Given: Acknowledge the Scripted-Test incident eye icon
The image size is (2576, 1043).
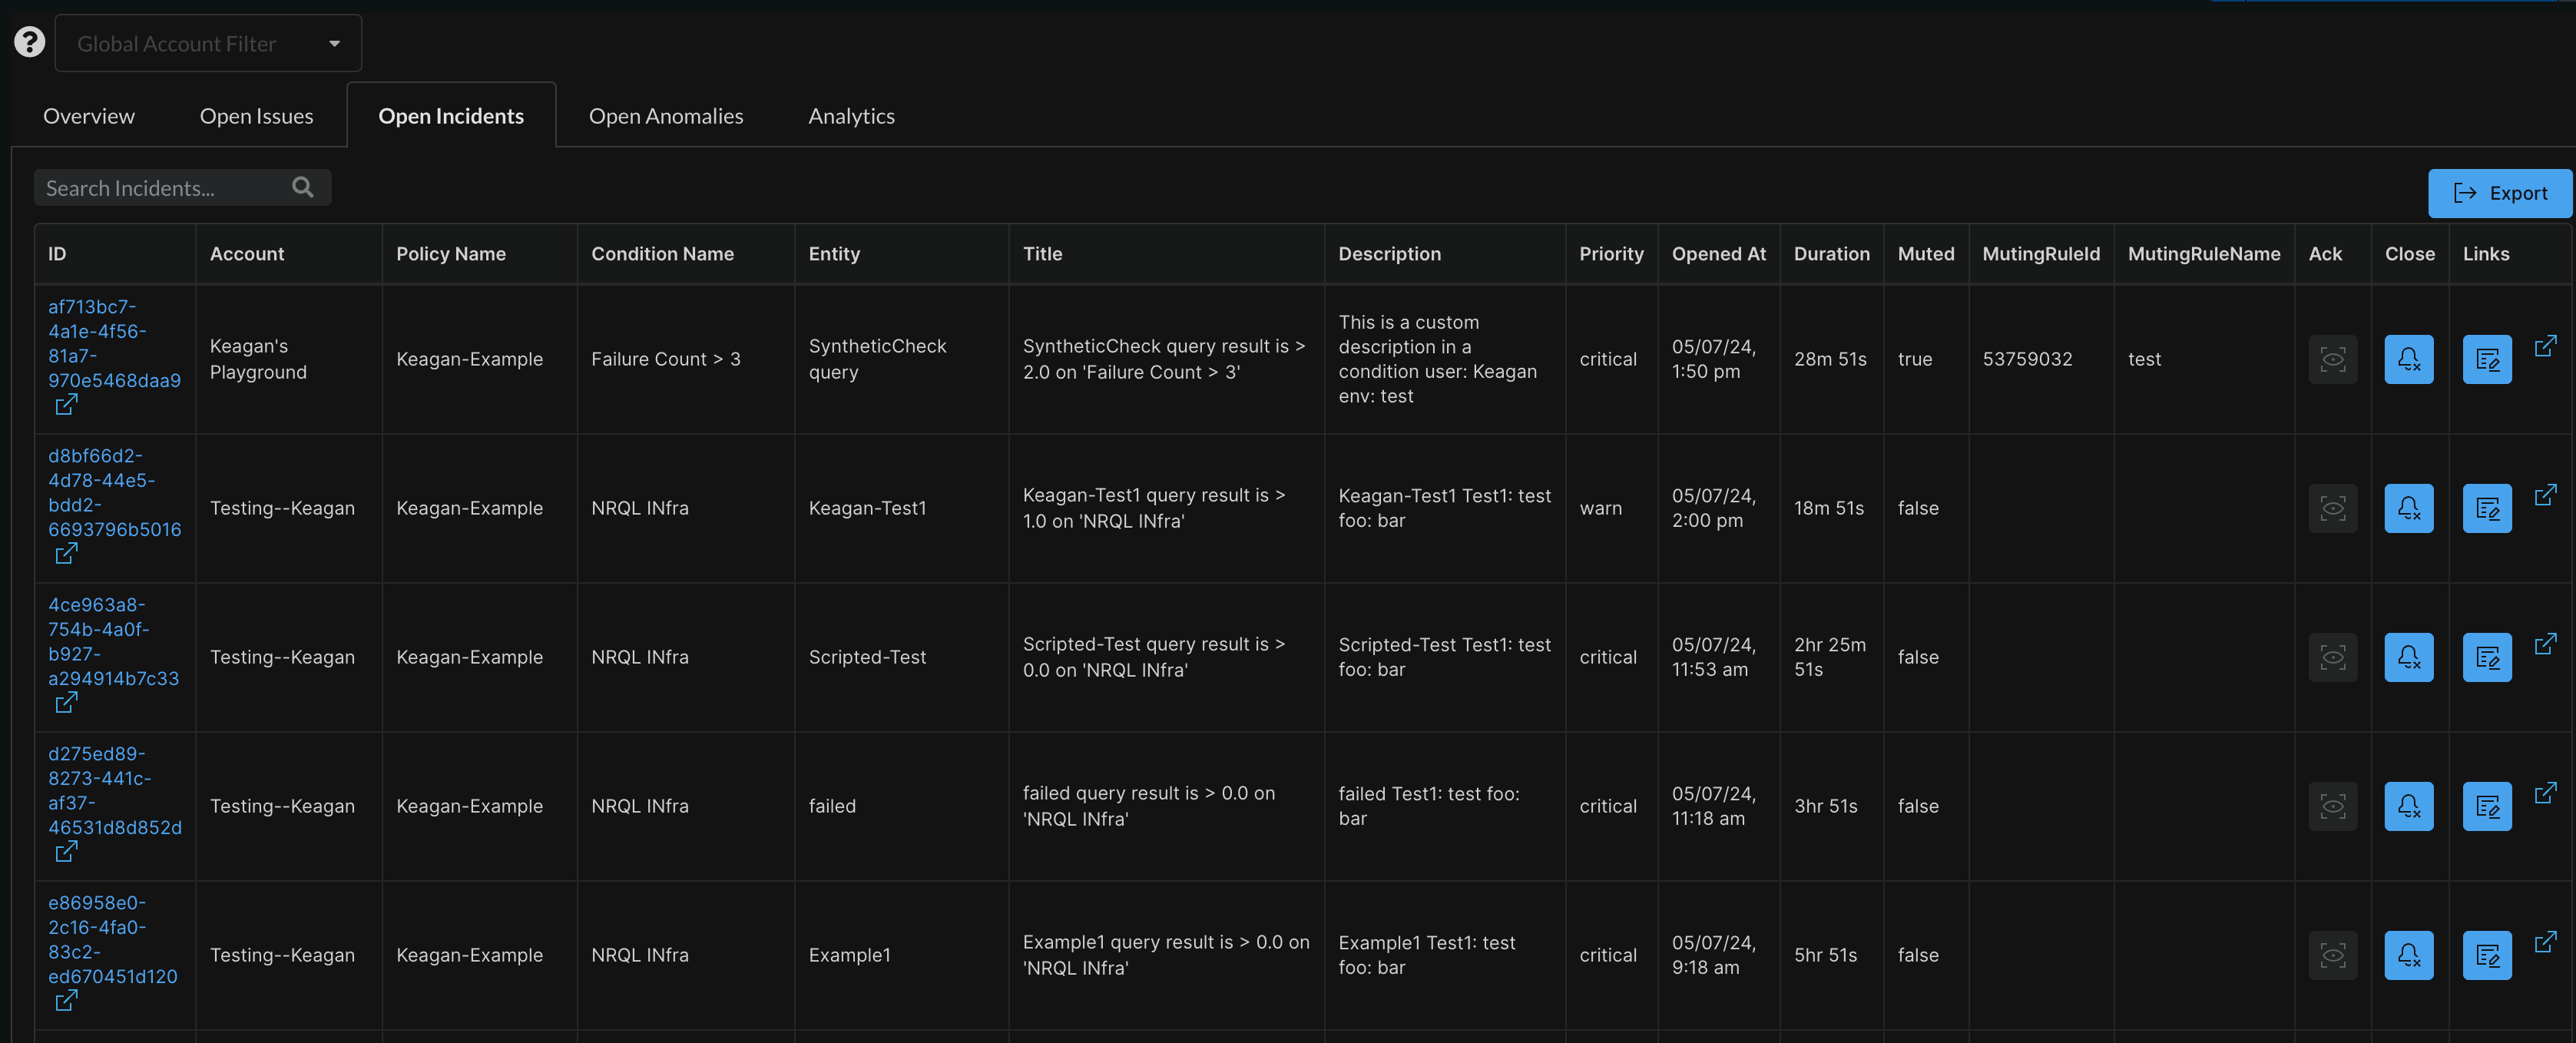Looking at the screenshot, I should (2332, 657).
